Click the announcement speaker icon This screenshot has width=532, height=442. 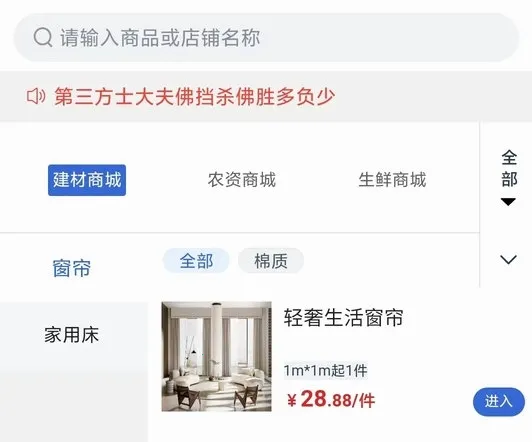tap(36, 96)
